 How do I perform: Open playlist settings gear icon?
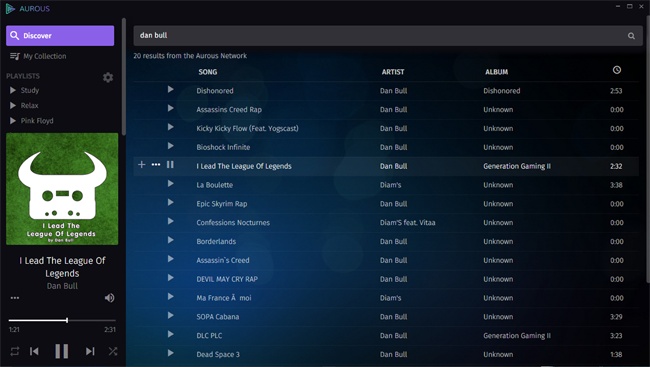(108, 77)
